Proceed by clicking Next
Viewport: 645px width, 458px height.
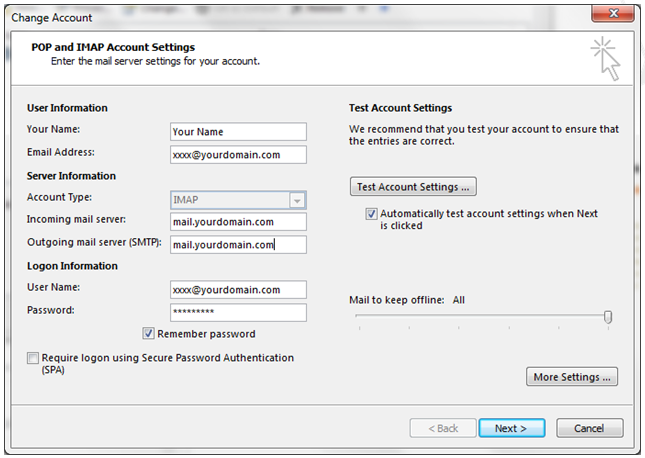click(510, 428)
